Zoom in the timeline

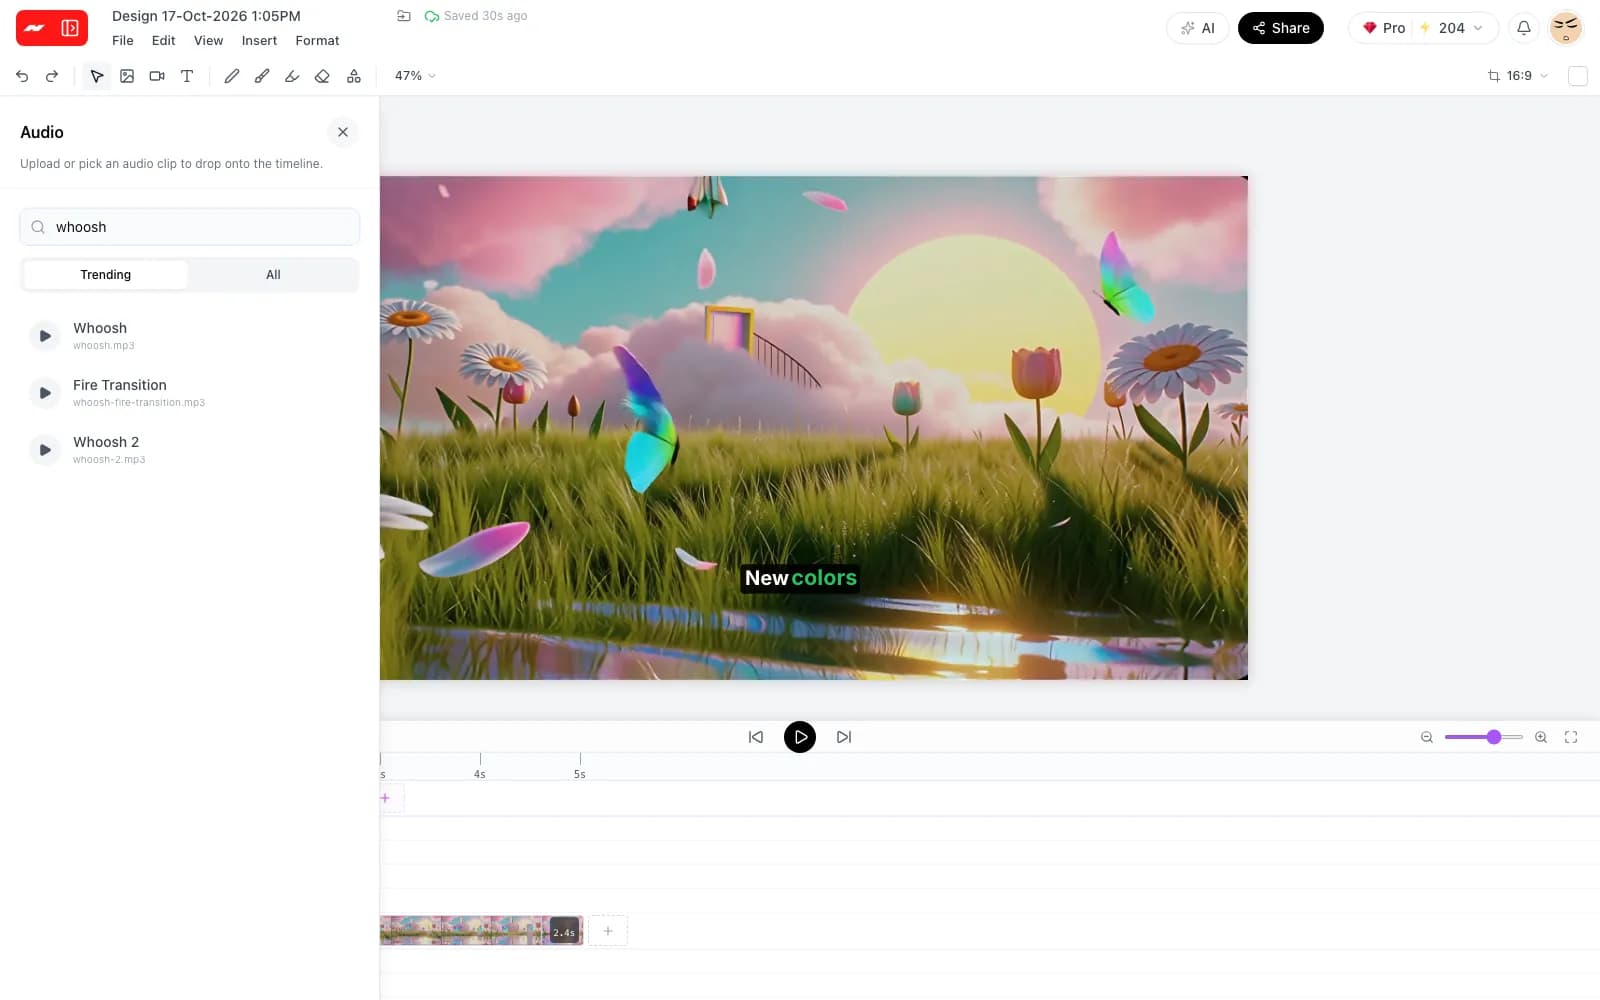coord(1541,737)
